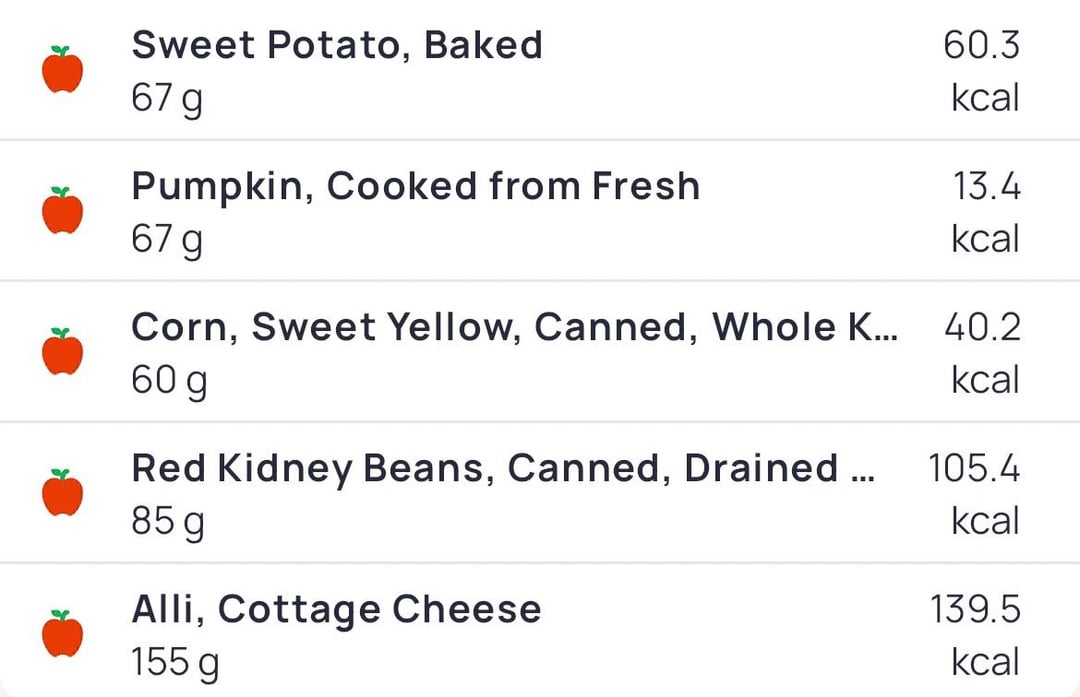Tap the 105.4 kcal value for Kidney Beans
The height and width of the screenshot is (697, 1080).
click(974, 495)
